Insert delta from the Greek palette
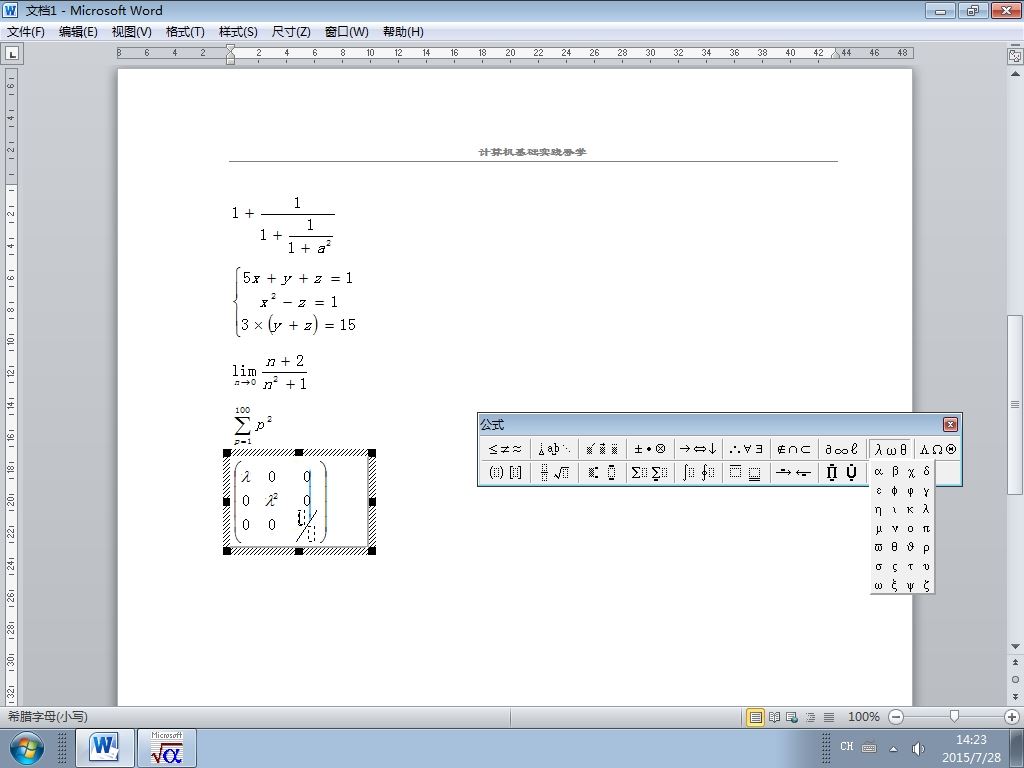 tap(926, 472)
